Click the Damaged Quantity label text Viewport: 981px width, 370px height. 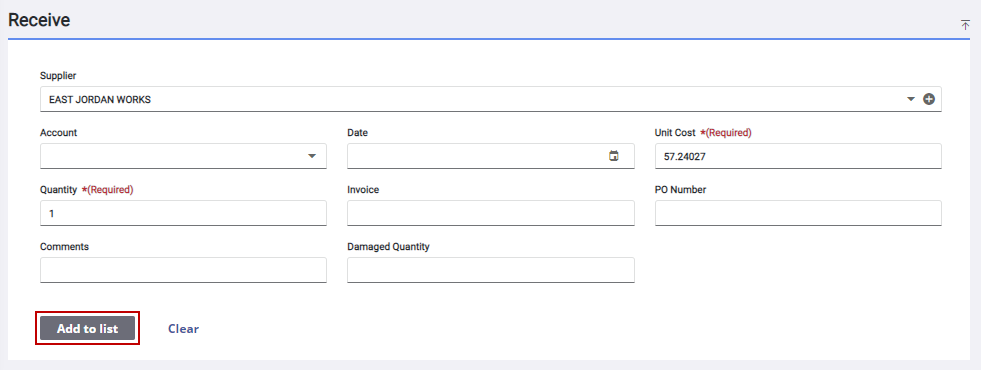point(389,247)
